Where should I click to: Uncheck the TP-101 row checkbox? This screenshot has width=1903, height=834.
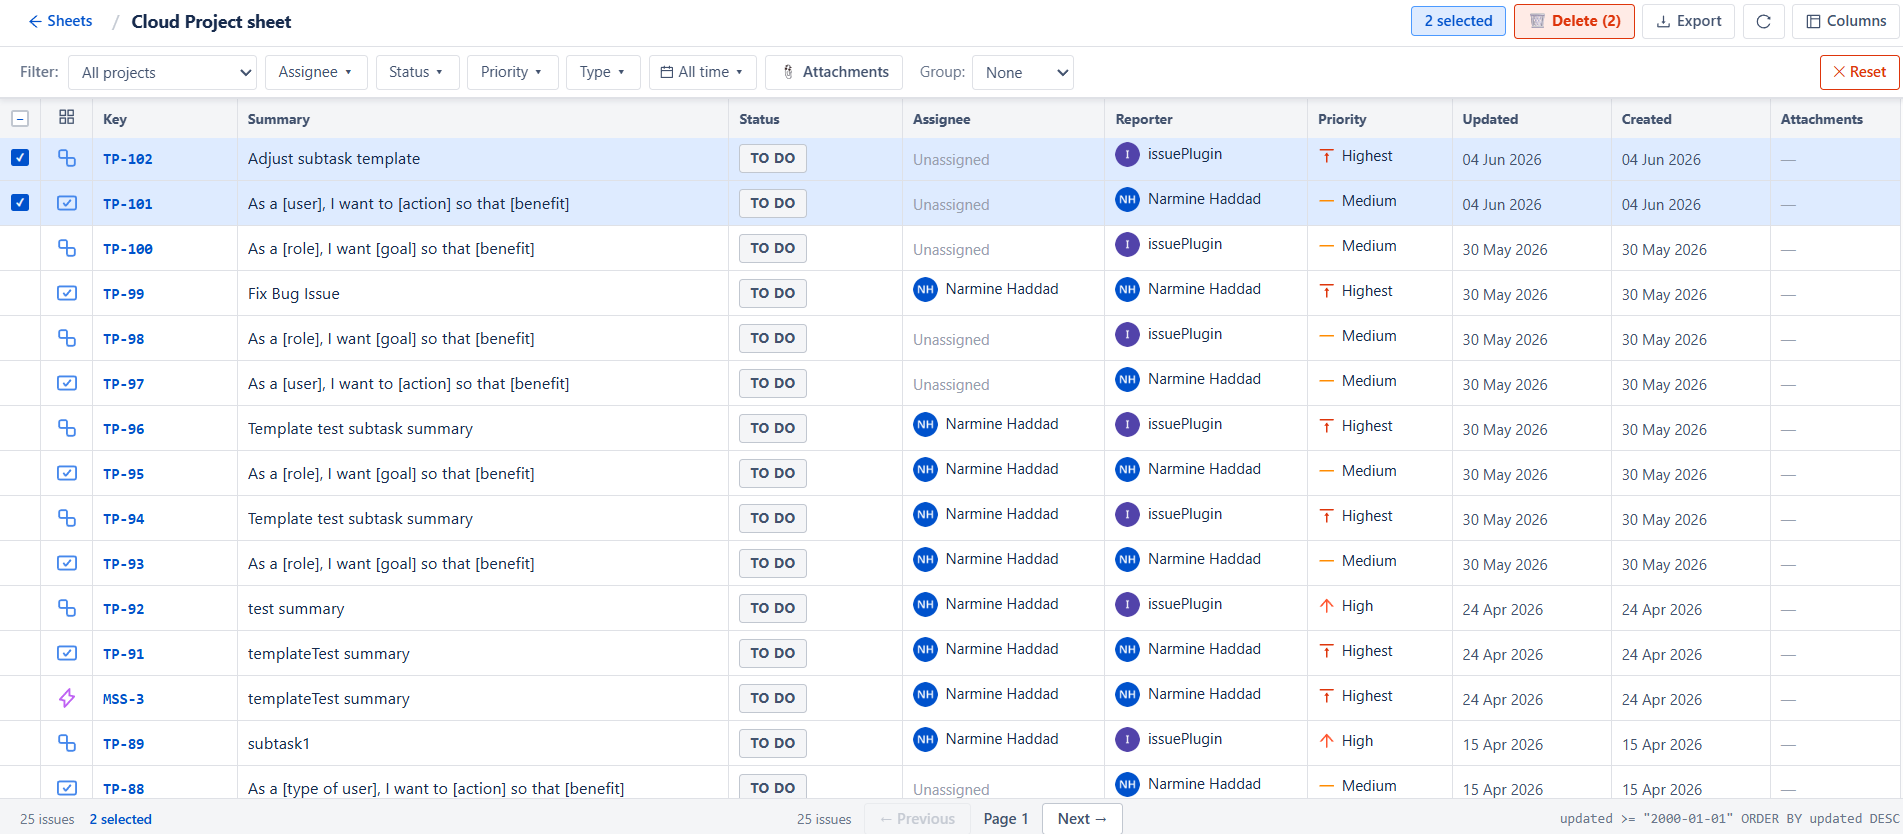pos(20,203)
